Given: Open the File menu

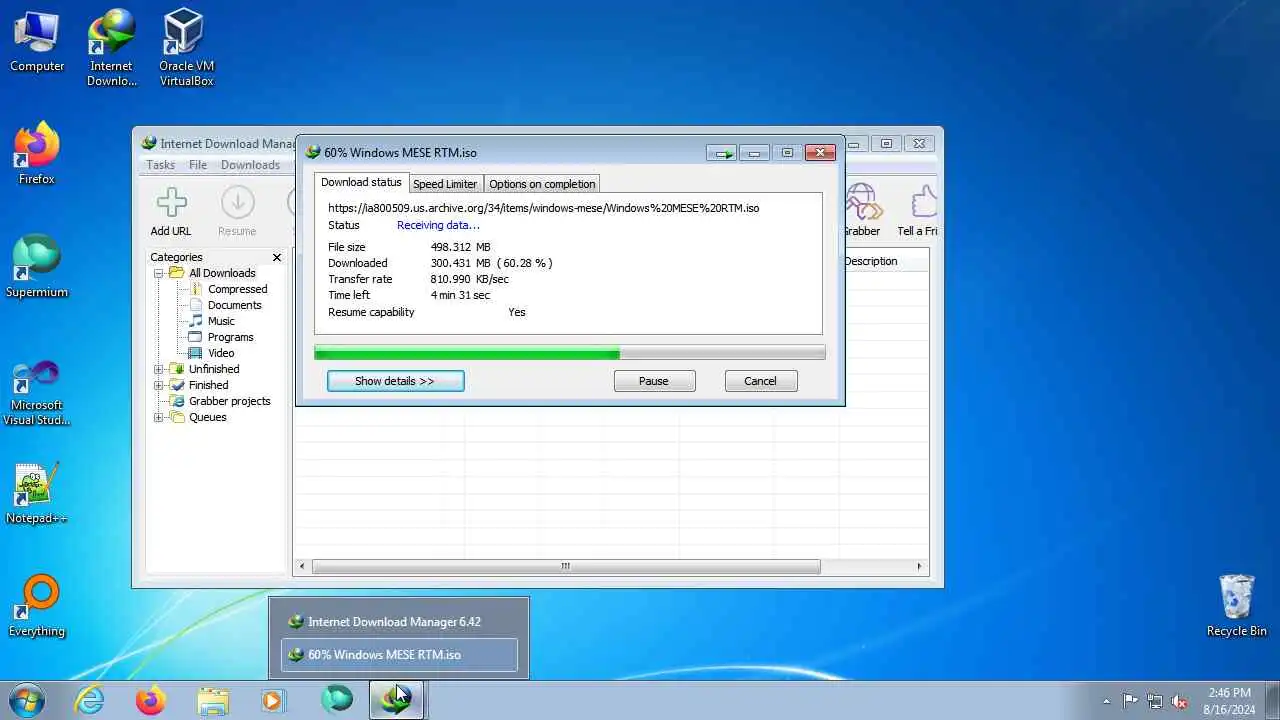Looking at the screenshot, I should (198, 165).
